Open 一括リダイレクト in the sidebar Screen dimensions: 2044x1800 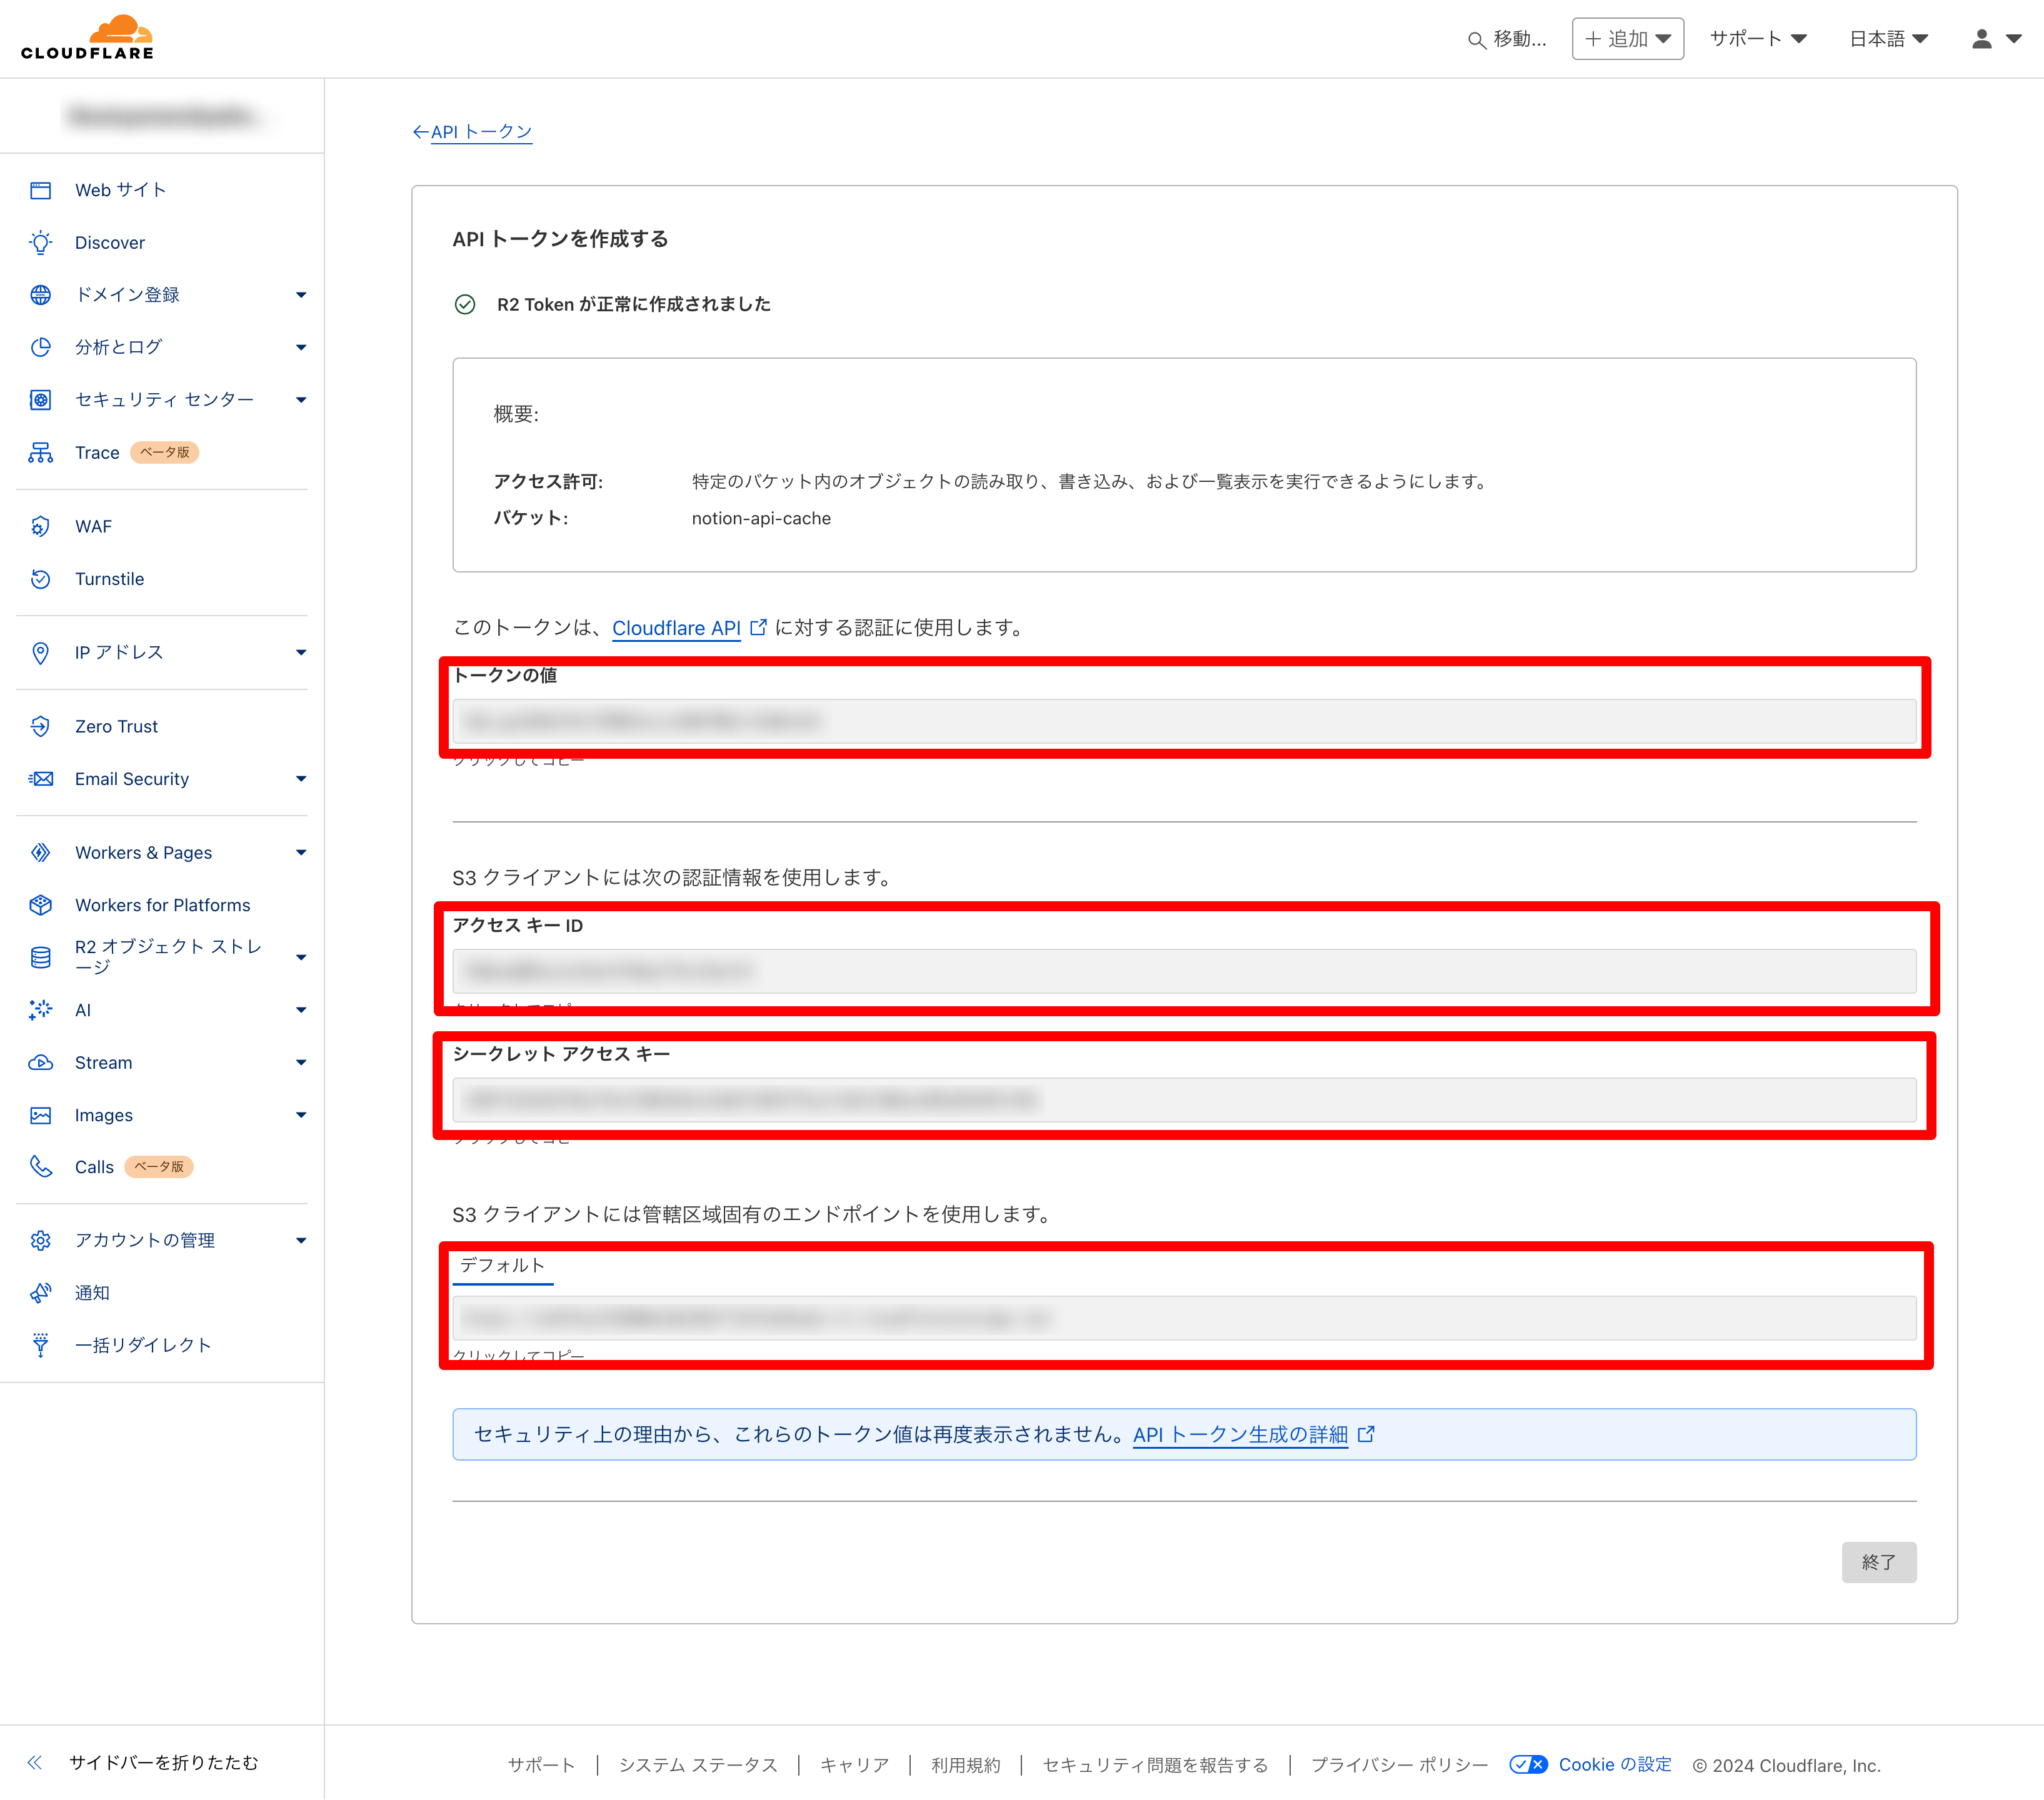click(143, 1345)
